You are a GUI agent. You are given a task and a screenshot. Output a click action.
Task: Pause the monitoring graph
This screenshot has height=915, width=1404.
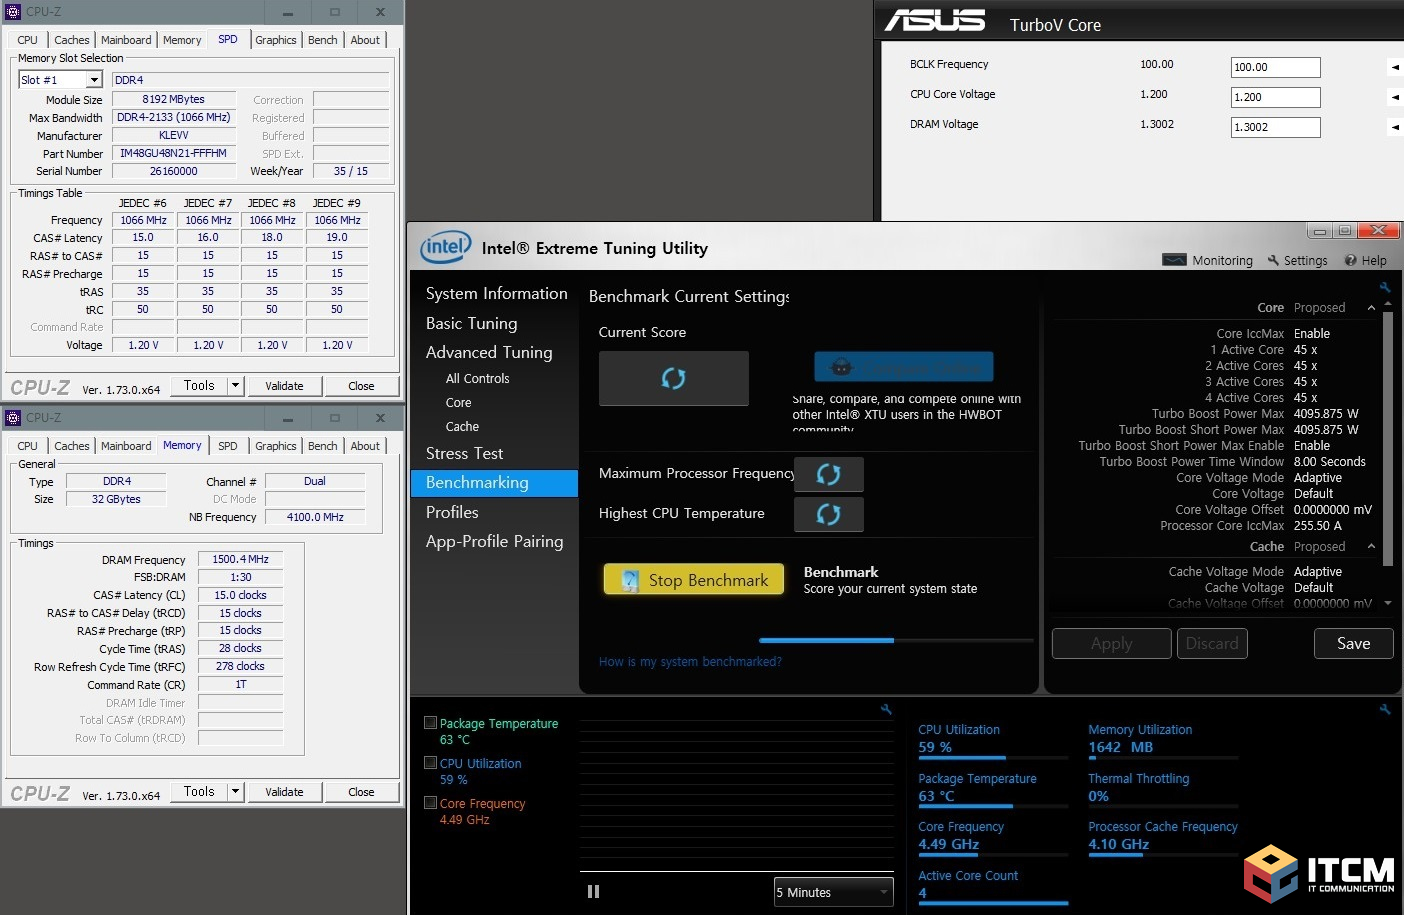point(593,891)
